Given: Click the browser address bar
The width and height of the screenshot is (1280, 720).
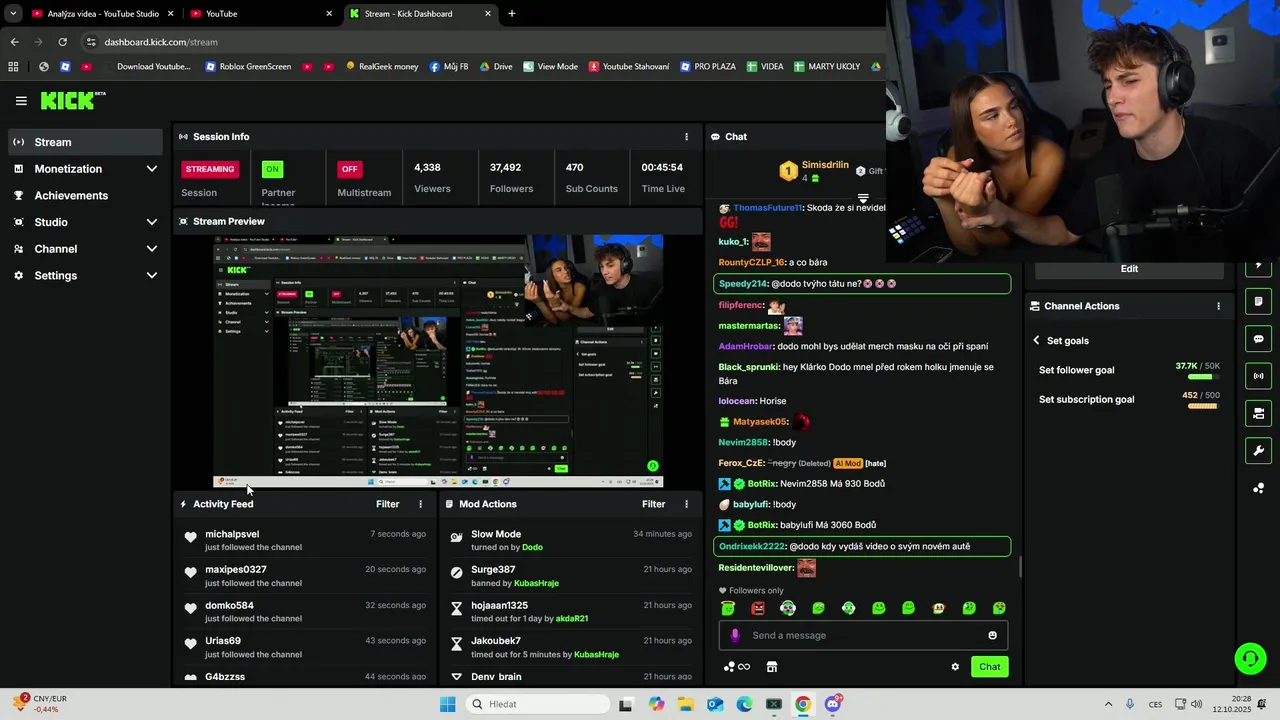Looking at the screenshot, I should point(480,42).
